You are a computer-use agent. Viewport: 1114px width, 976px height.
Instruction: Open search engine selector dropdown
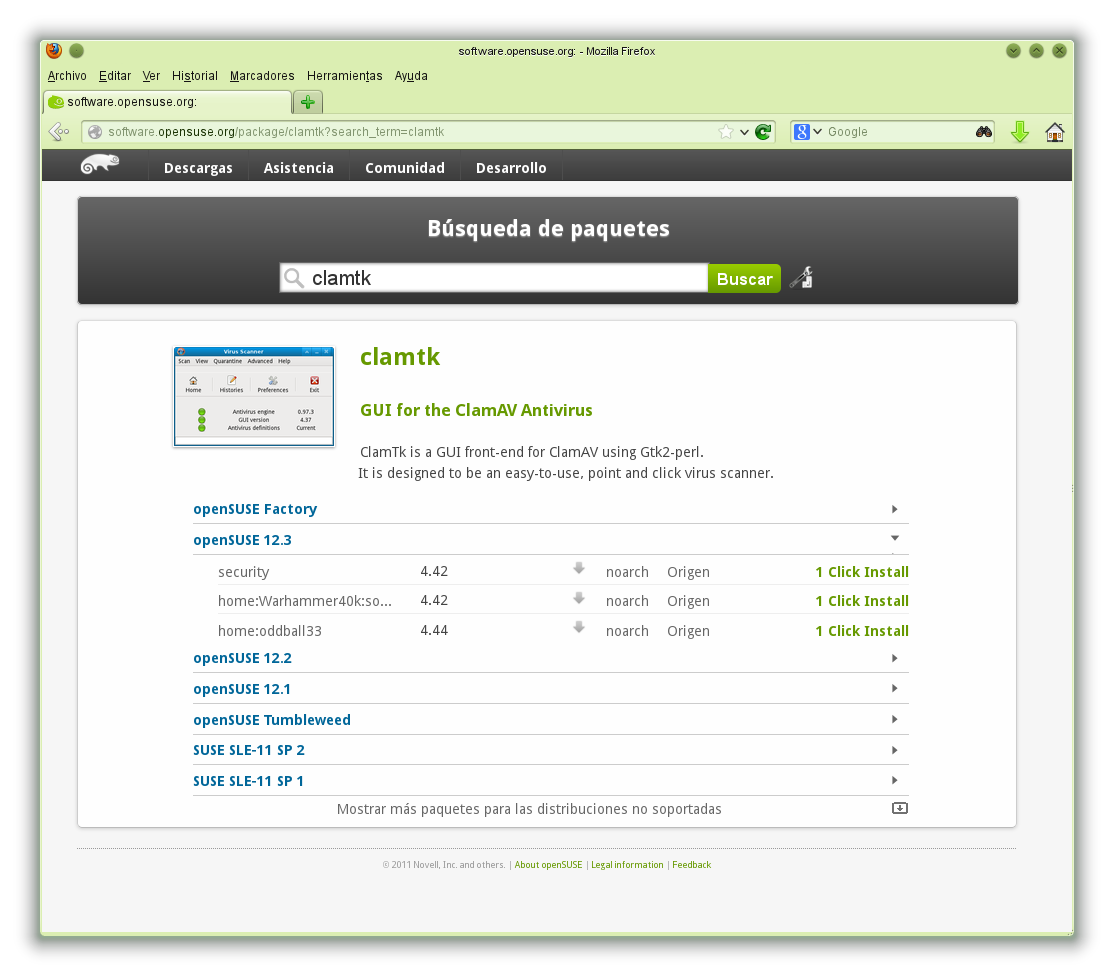pos(817,131)
